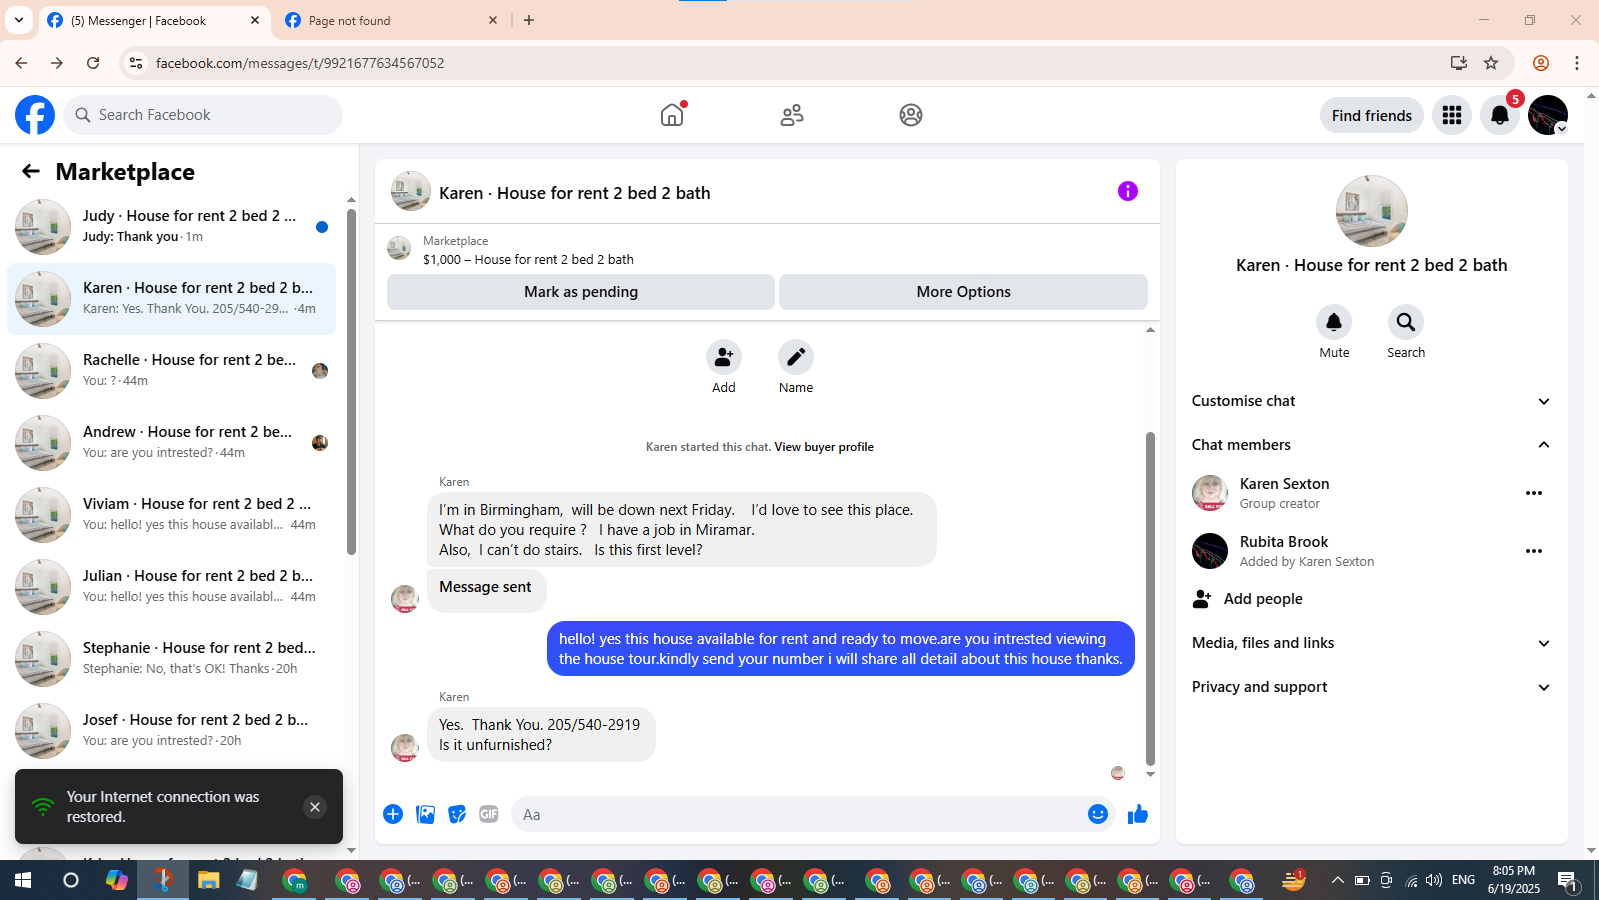
Task: Collapse the Chat members section
Action: (1371, 445)
